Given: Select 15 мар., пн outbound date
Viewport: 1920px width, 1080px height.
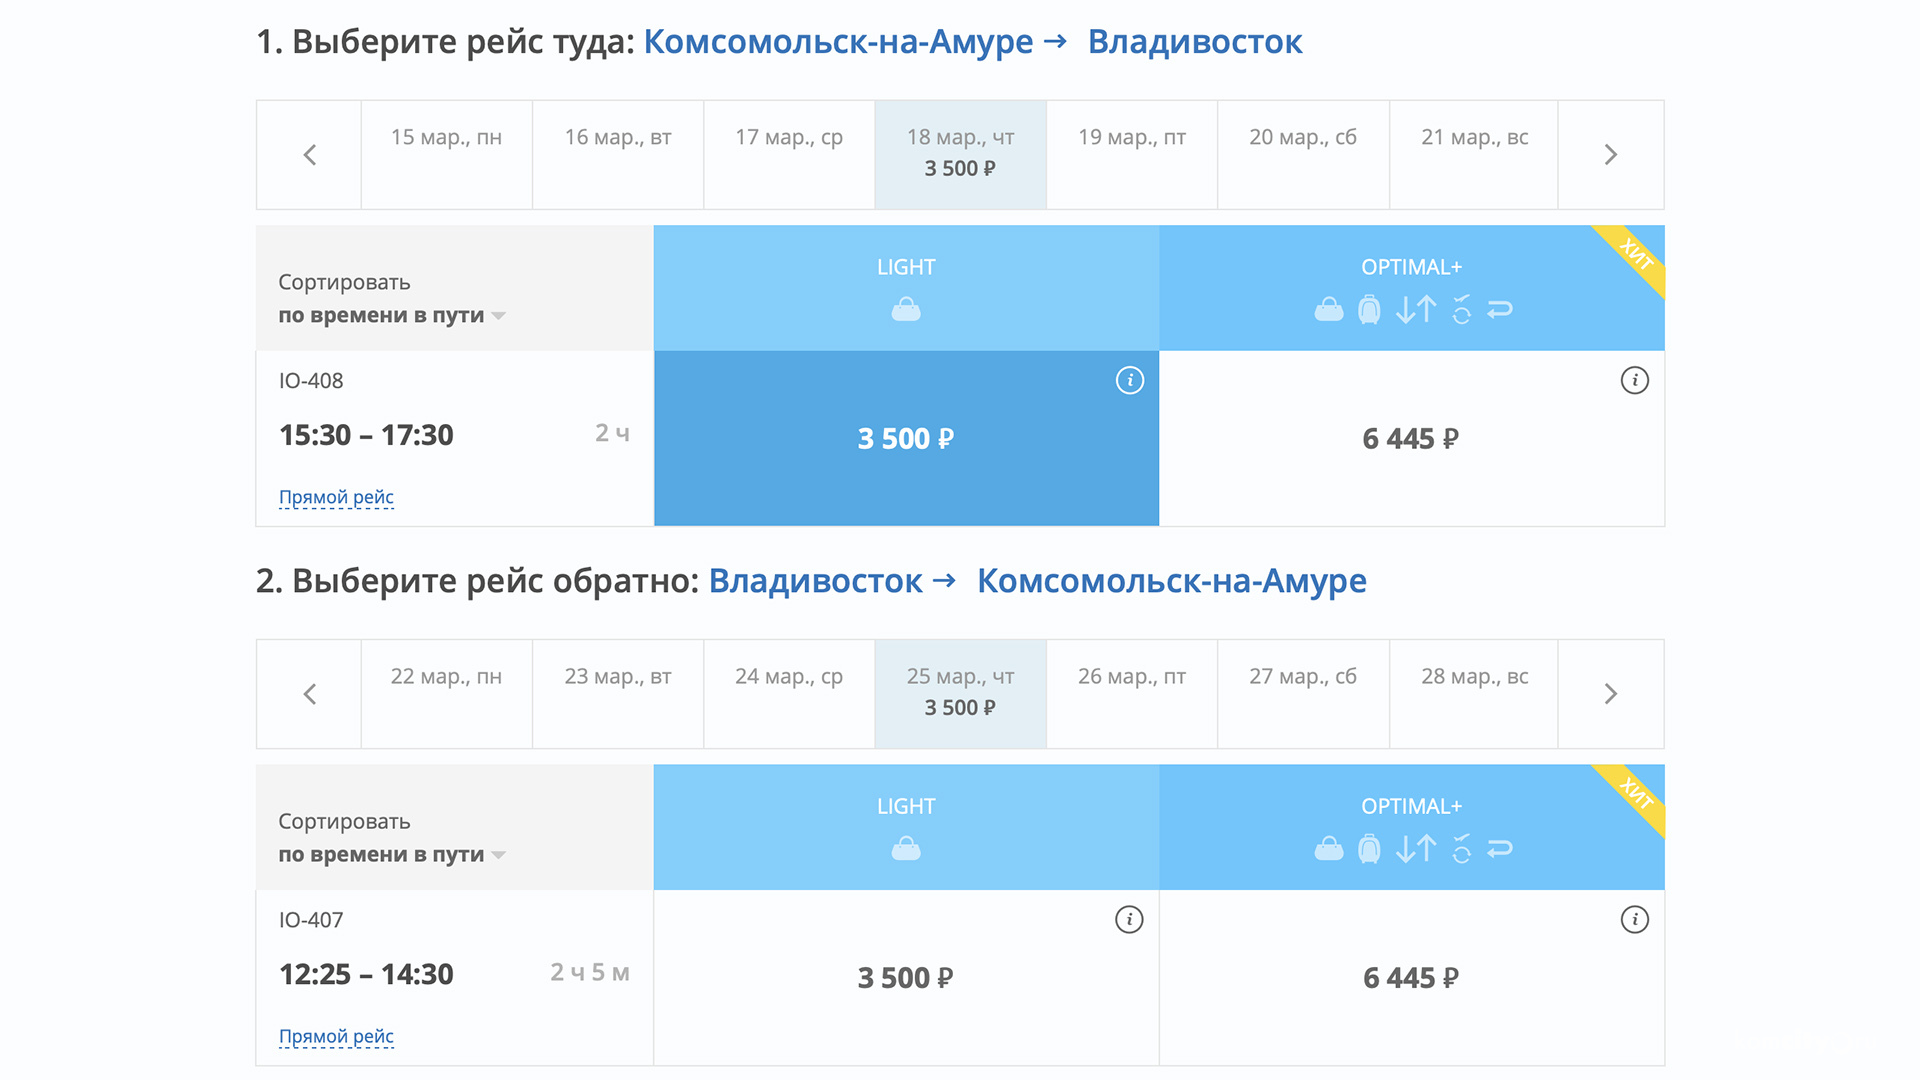Looking at the screenshot, I should (x=446, y=155).
